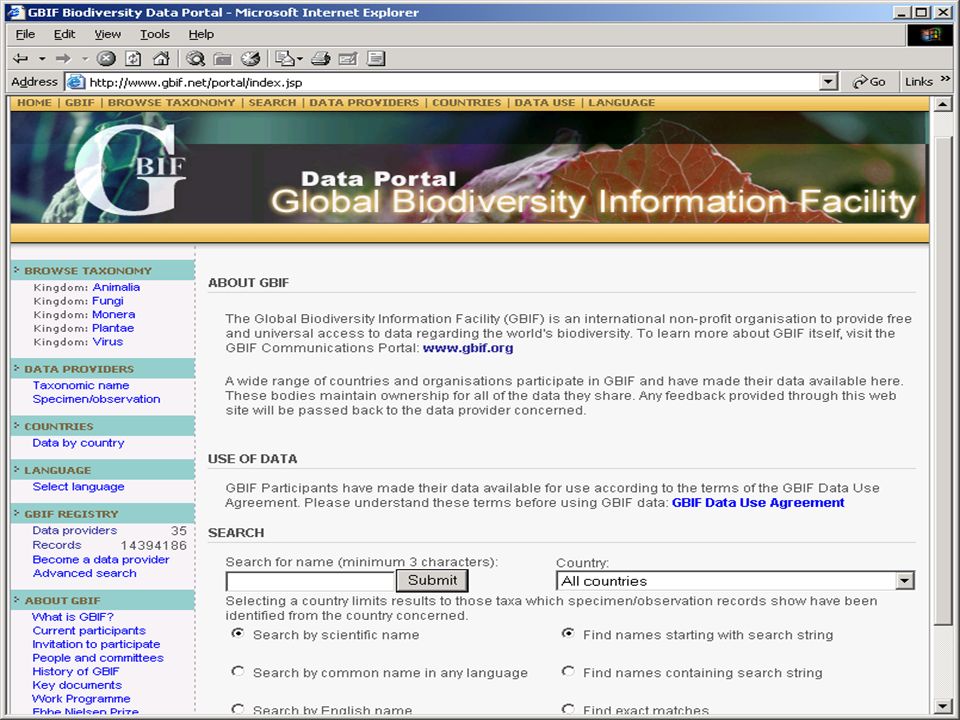Screen dimensions: 960x720
Task: Open the Back button history dropdown arrow
Action: 42,59
